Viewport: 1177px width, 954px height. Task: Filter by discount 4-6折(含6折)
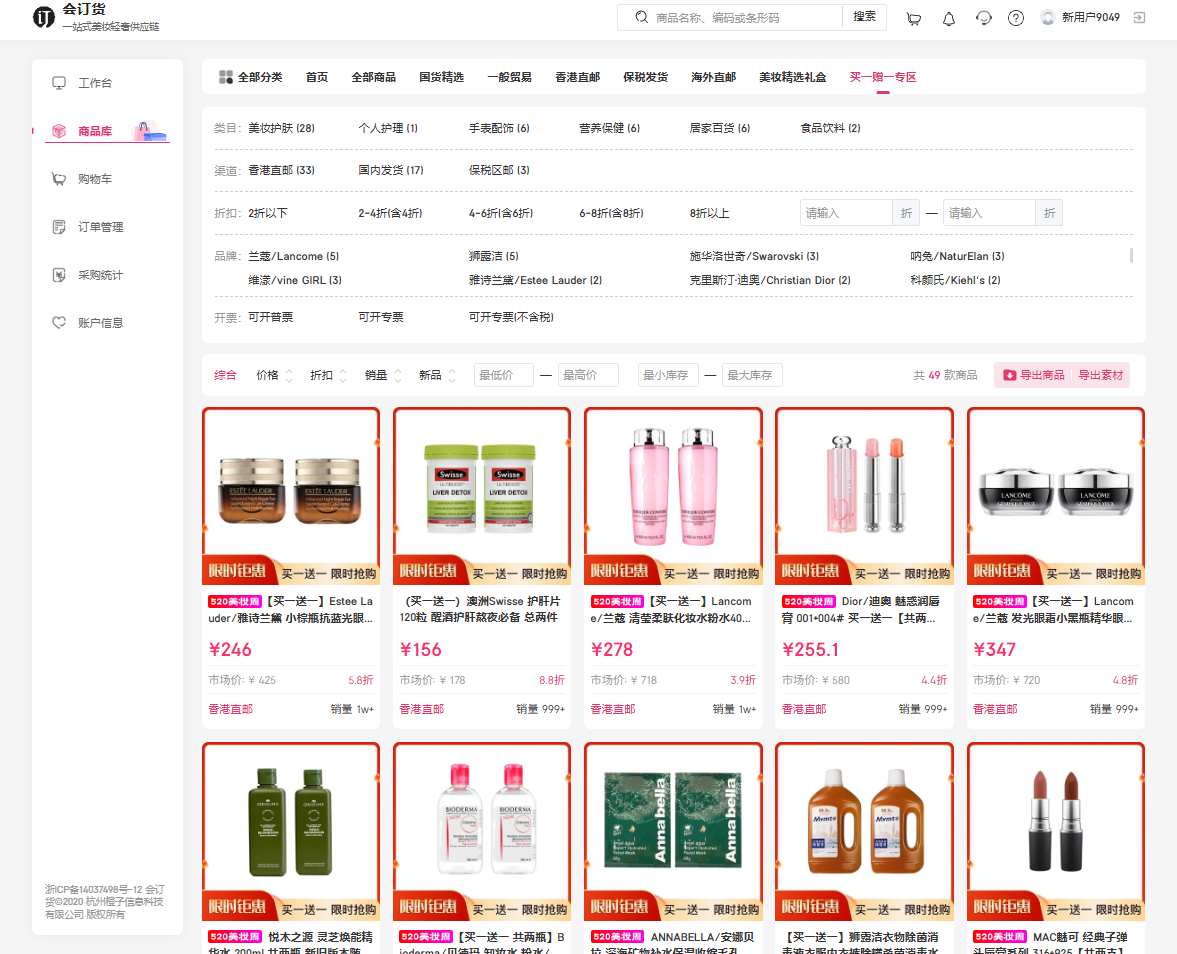tap(501, 213)
